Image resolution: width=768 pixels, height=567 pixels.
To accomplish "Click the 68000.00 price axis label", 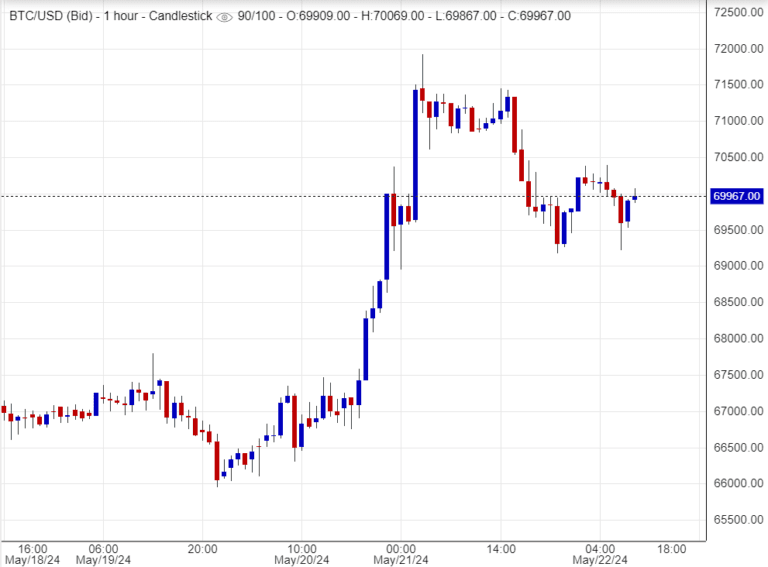I will (737, 339).
